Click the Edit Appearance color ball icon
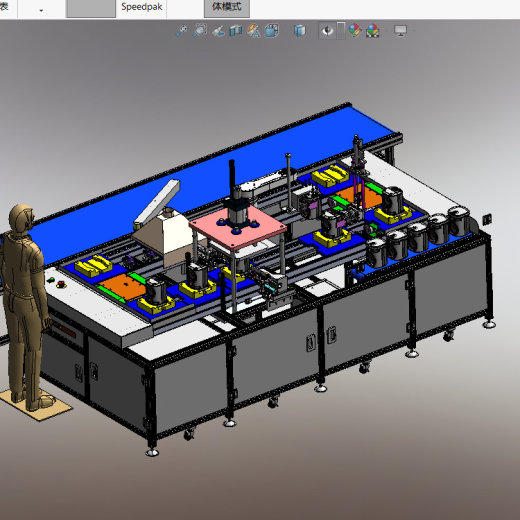 [355, 31]
